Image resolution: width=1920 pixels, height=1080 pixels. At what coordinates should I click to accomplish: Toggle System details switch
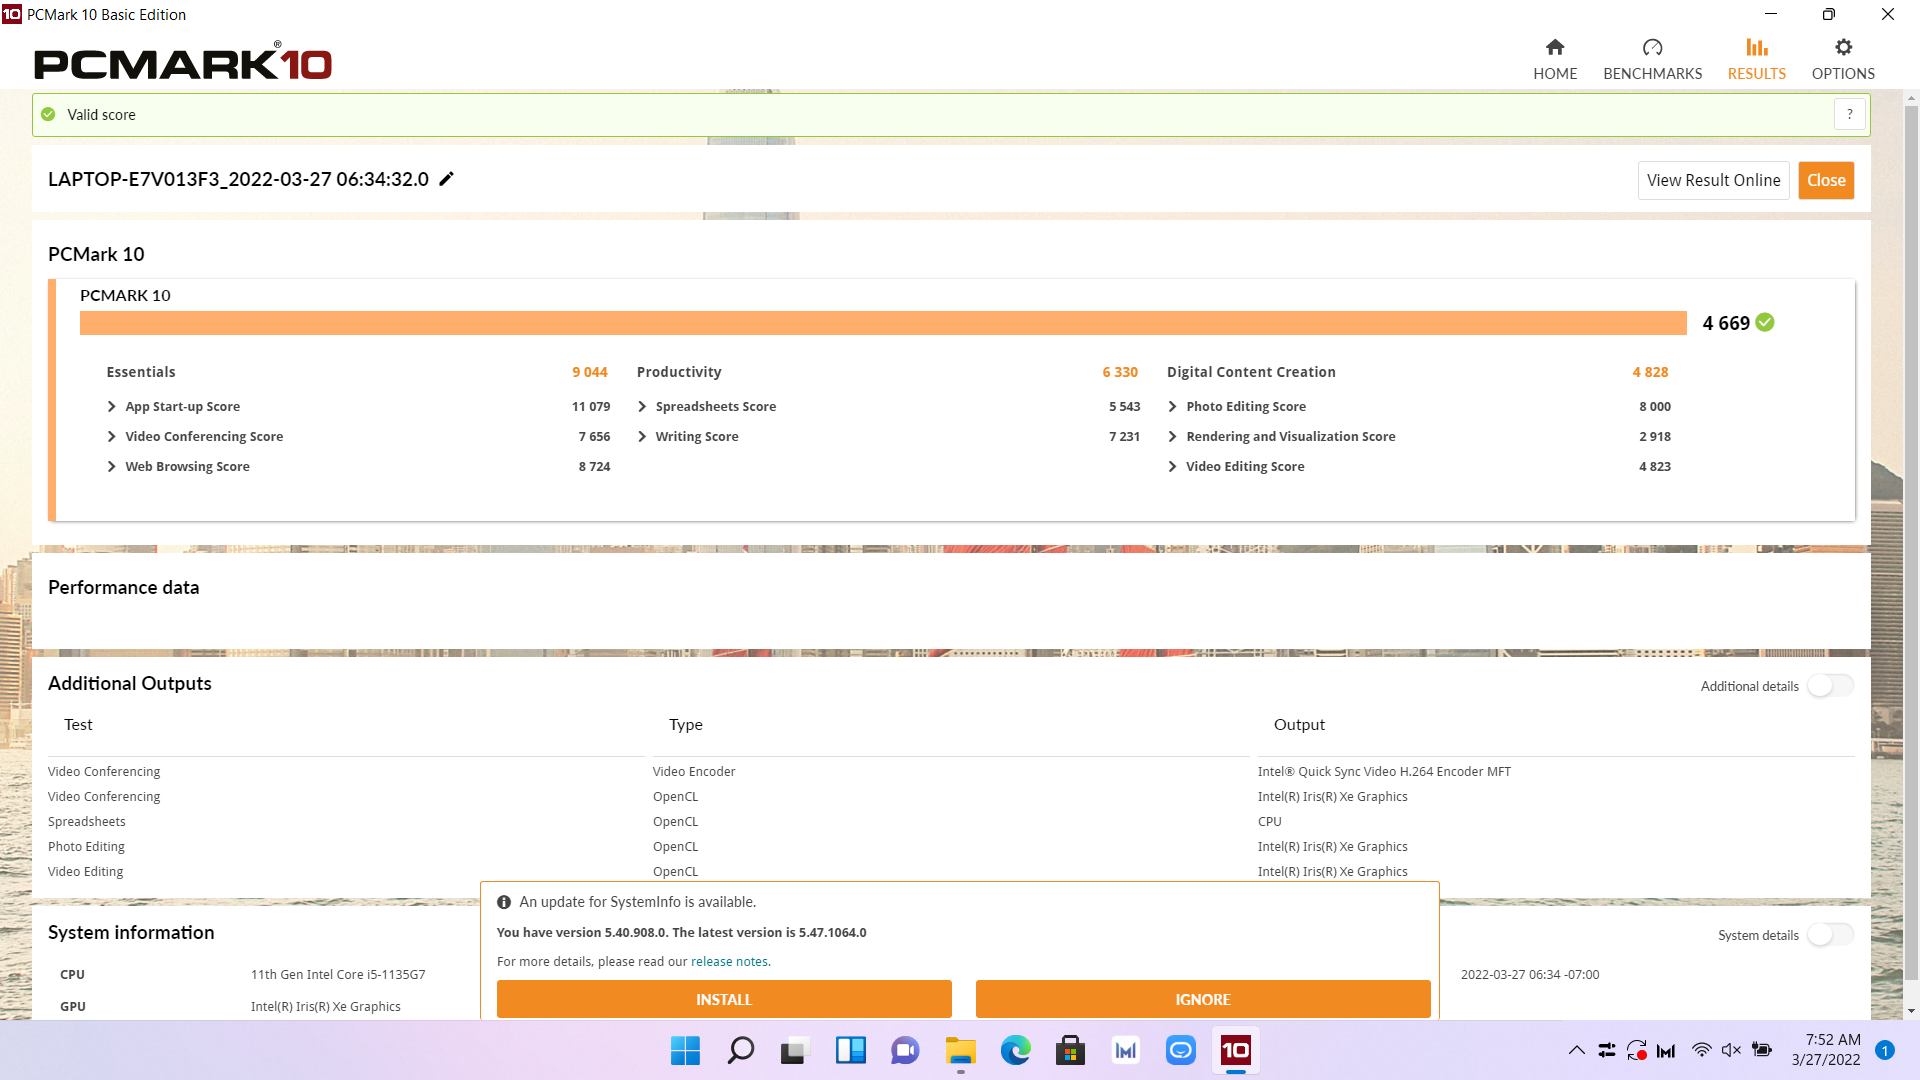(x=1831, y=935)
